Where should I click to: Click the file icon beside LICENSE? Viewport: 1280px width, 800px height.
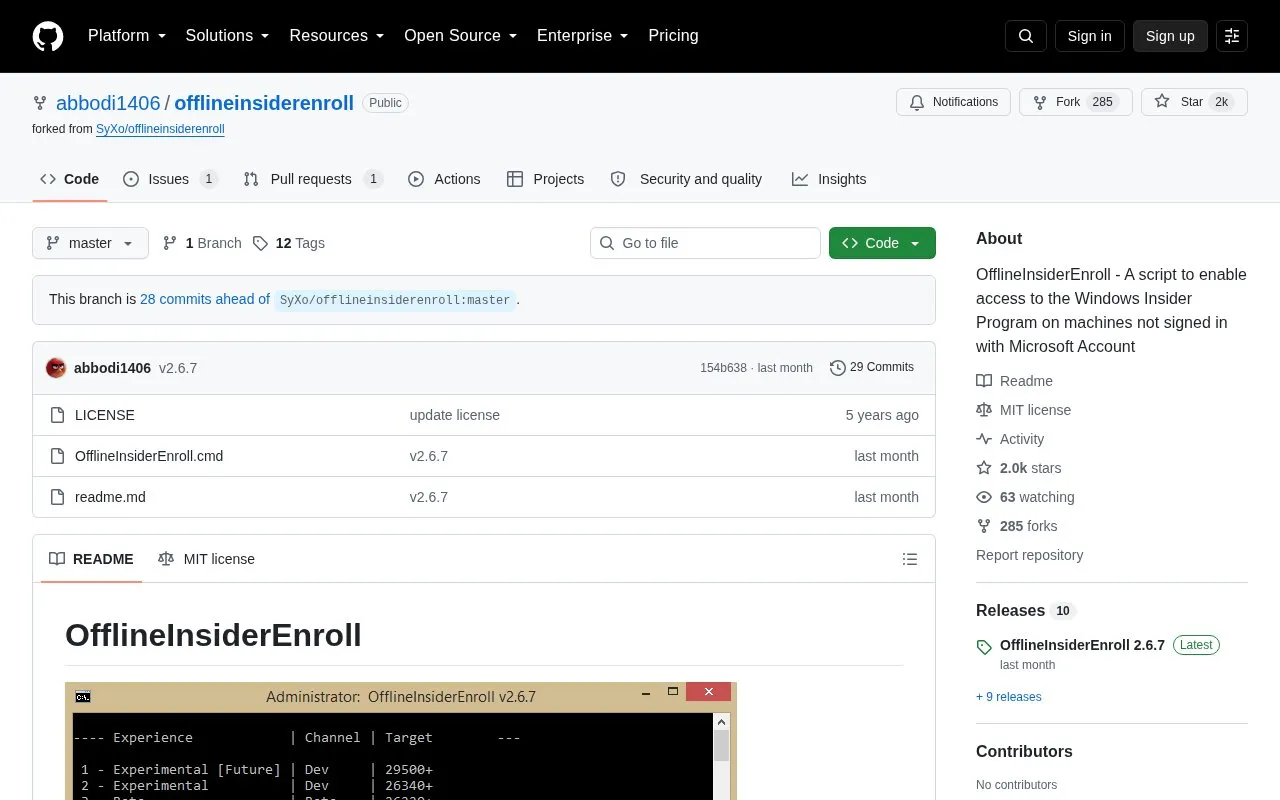click(57, 415)
